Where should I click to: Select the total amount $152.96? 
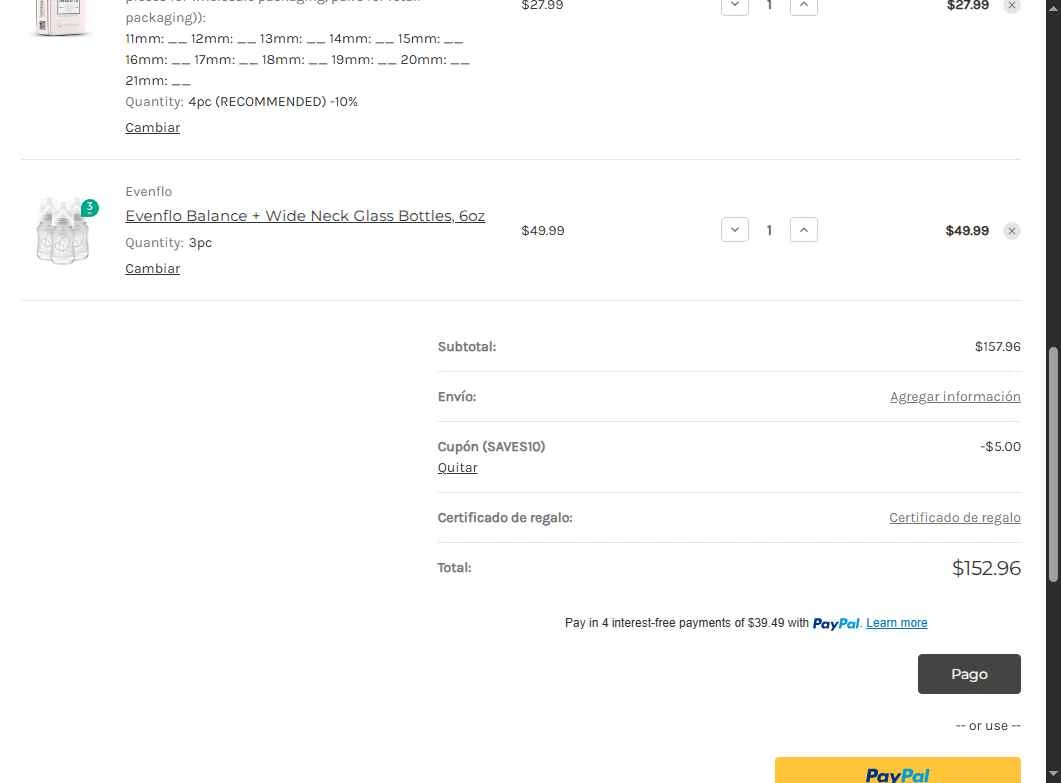pos(986,568)
